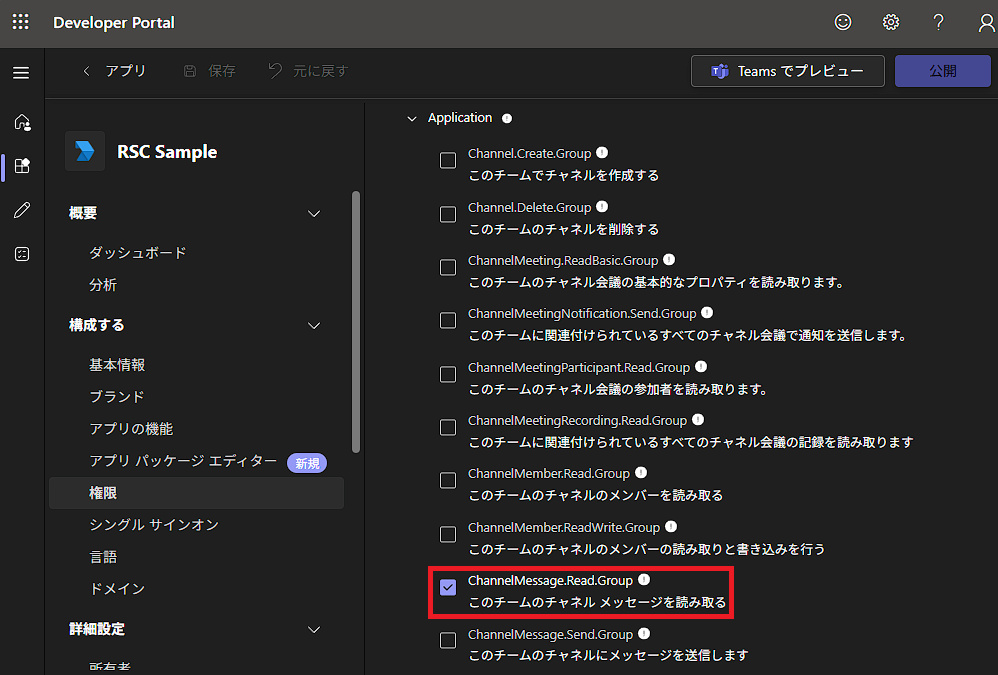Screen dimensions: 998x675
Task: Send feedback via the smiley face icon
Action: point(843,22)
